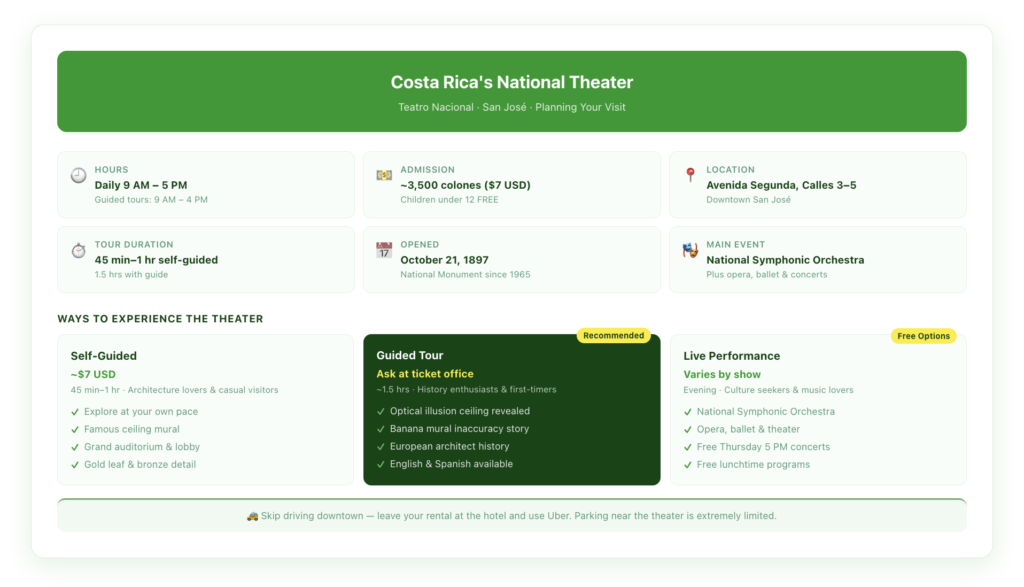1024x587 pixels.
Task: Click checkmark next to Famous ceiling mural
Action: [75, 430]
